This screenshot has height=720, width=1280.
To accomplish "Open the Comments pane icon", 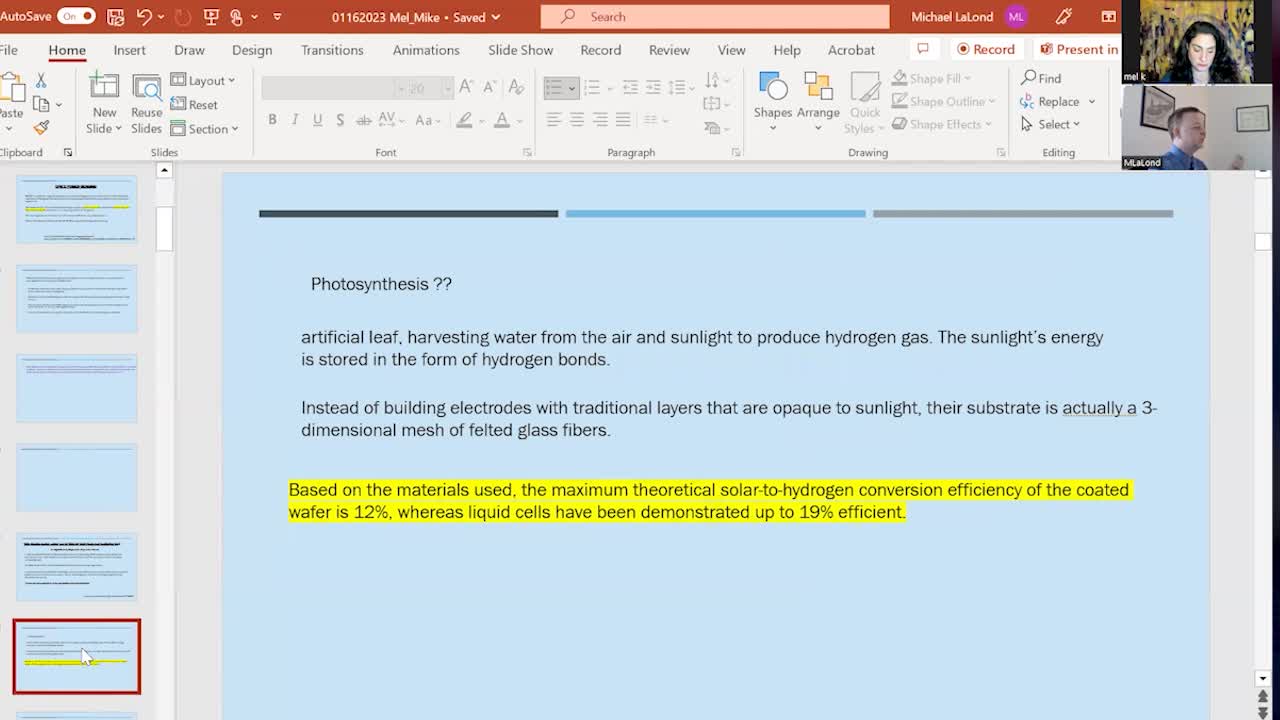I will [x=923, y=49].
